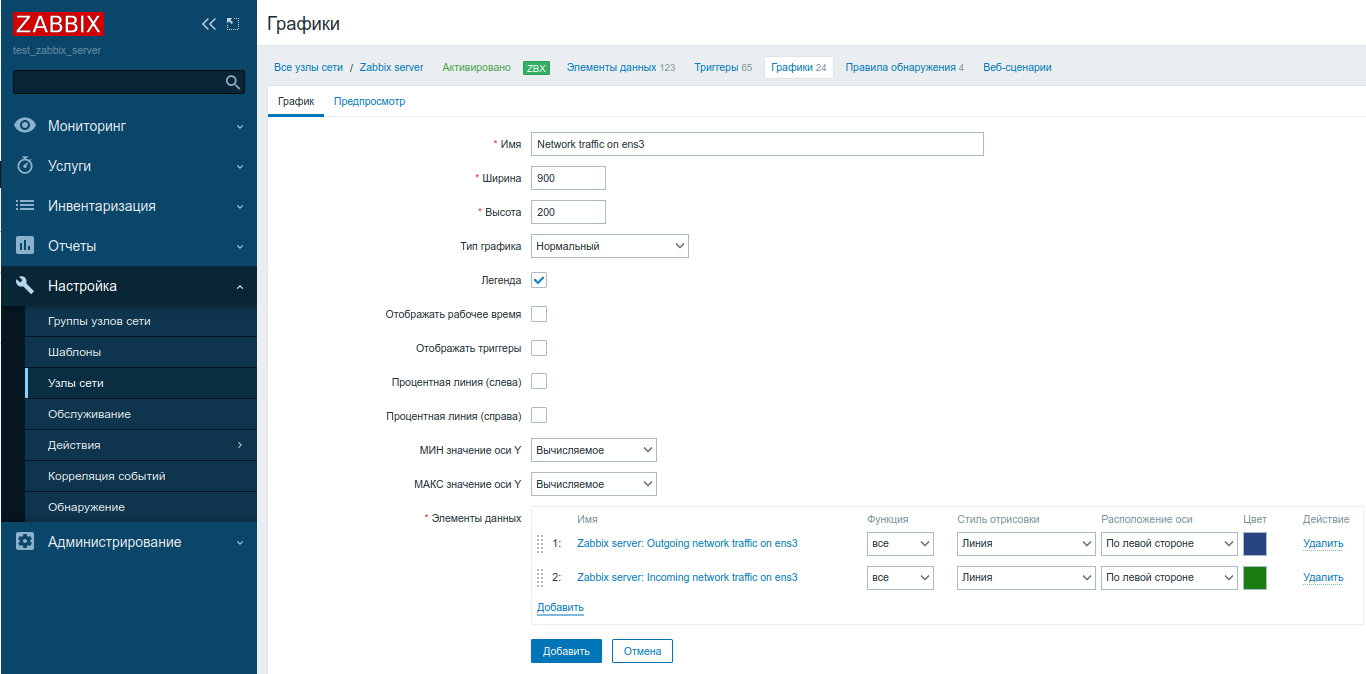Screen dimensions: 1366x674
Task: Open Действия submenu
Action: [141, 445]
